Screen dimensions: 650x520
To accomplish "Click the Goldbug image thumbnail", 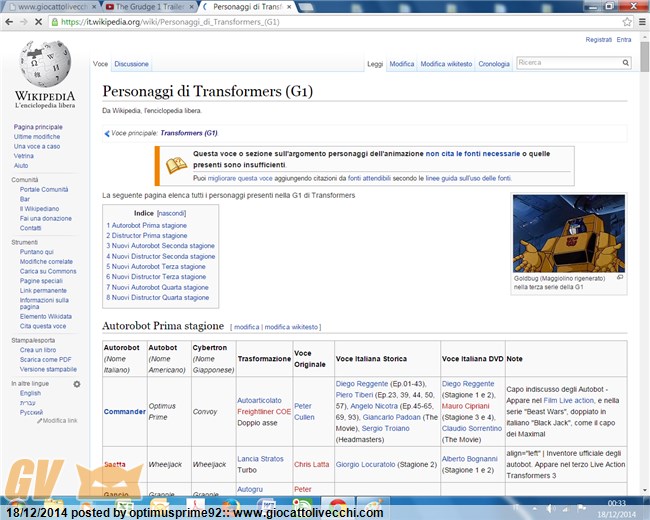I will (x=569, y=233).
